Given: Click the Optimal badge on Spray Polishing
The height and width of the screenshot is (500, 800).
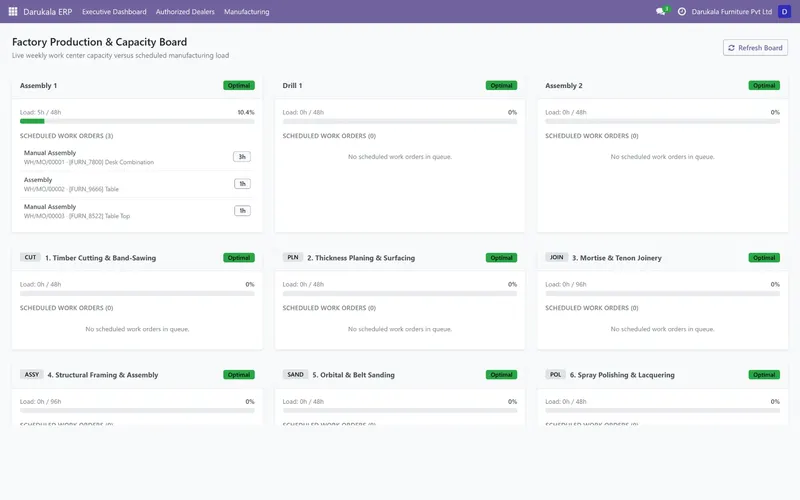Looking at the screenshot, I should [x=764, y=374].
